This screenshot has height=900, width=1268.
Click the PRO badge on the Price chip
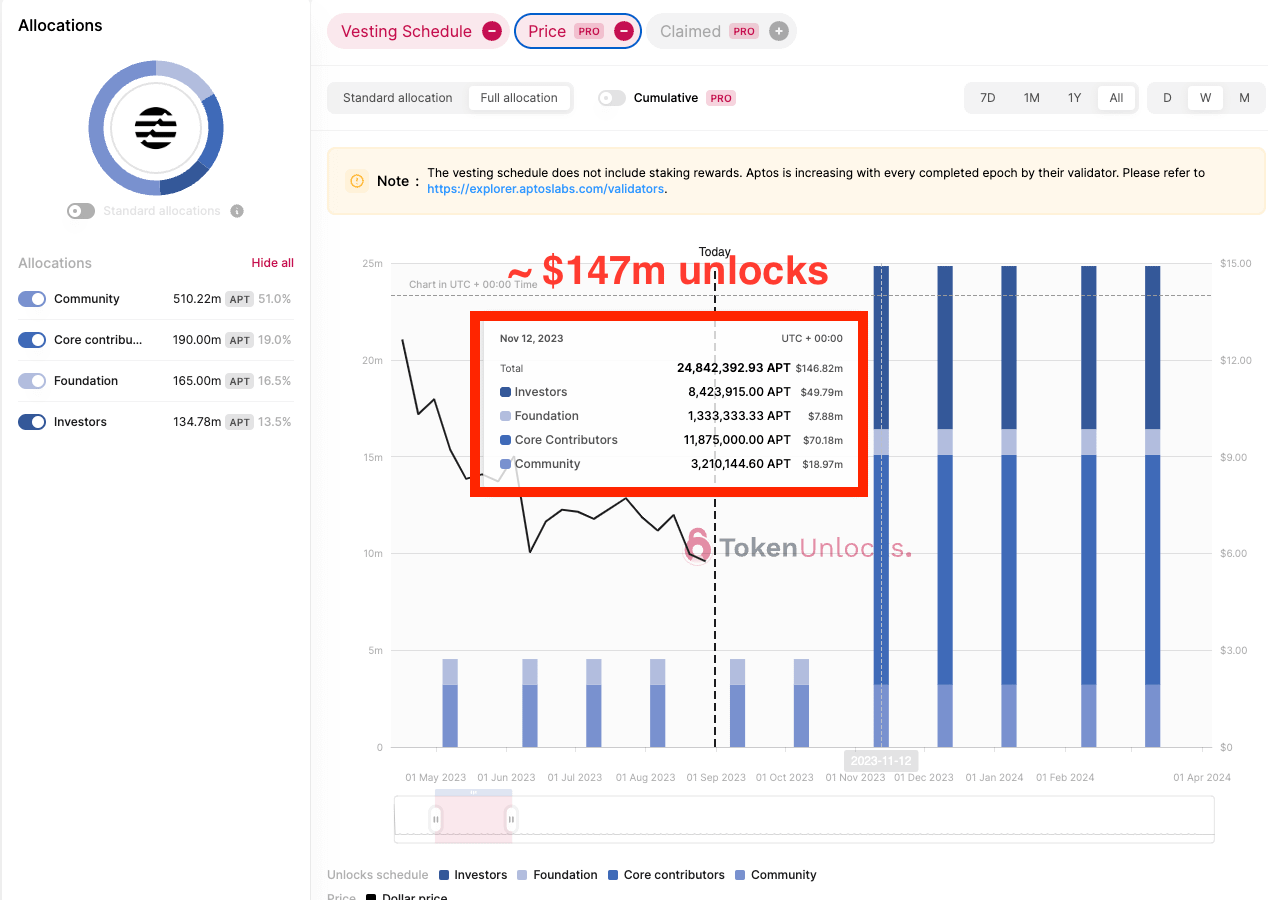click(x=589, y=31)
